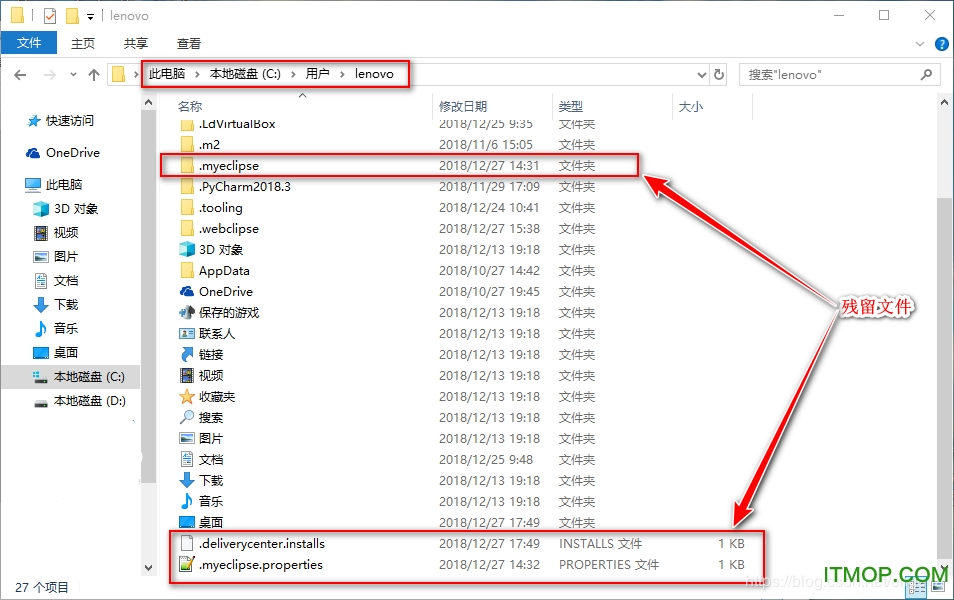Sort by the 修改日期 column header
Viewport: 954px width, 600px height.
pyautogui.click(x=463, y=106)
